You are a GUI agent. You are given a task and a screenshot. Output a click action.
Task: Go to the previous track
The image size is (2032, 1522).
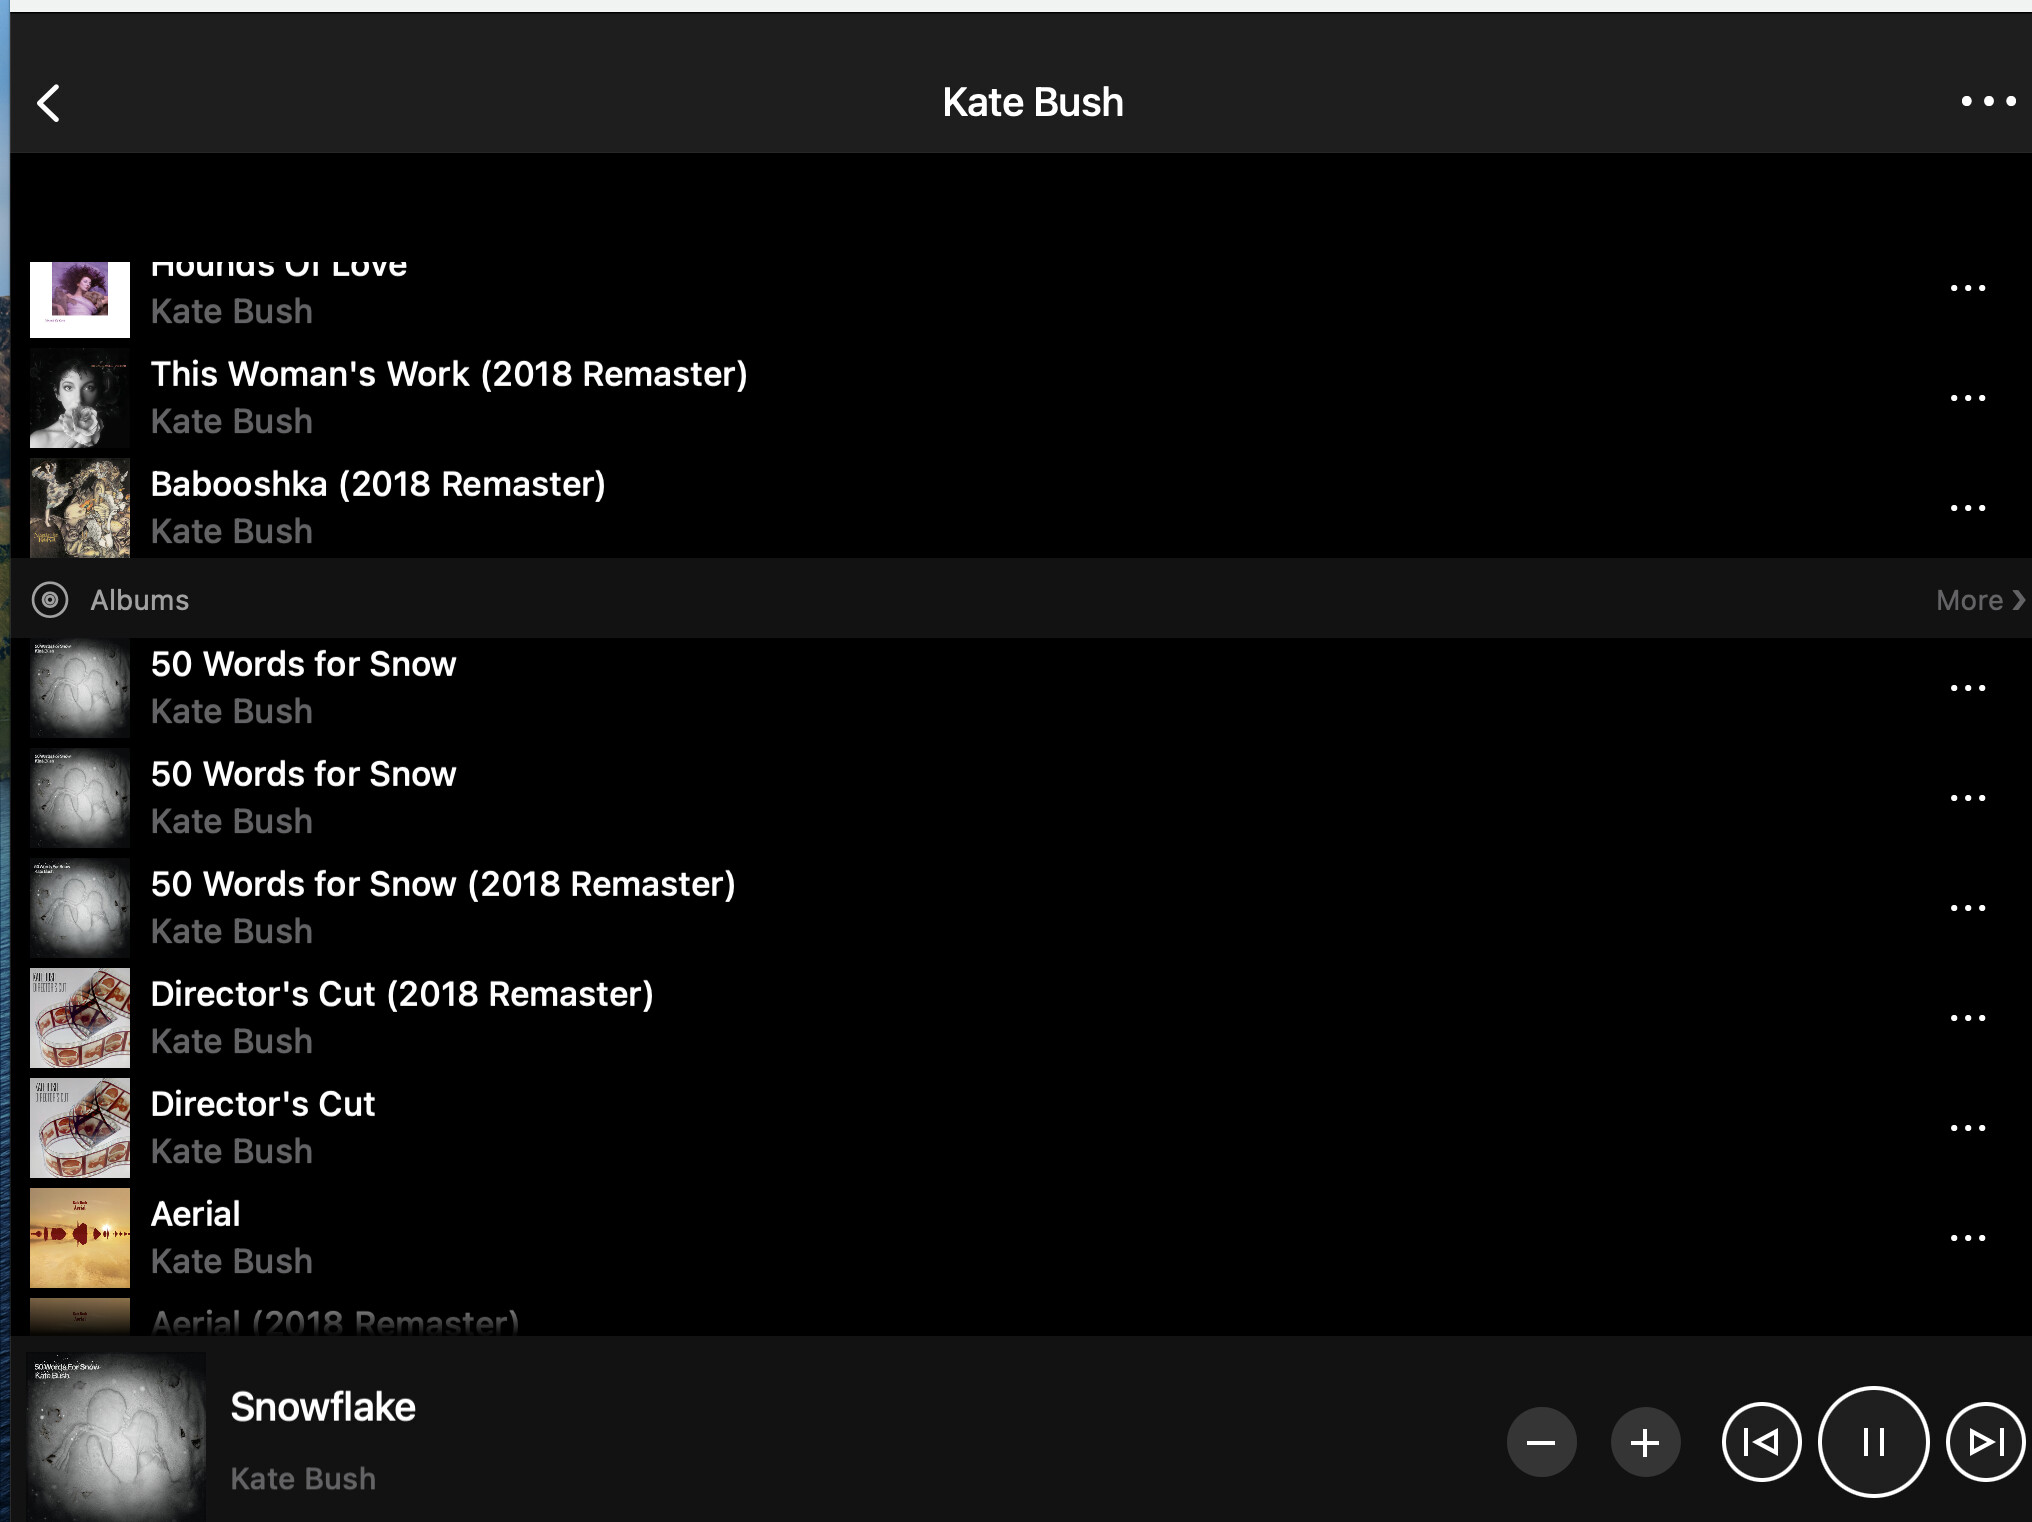point(1761,1442)
